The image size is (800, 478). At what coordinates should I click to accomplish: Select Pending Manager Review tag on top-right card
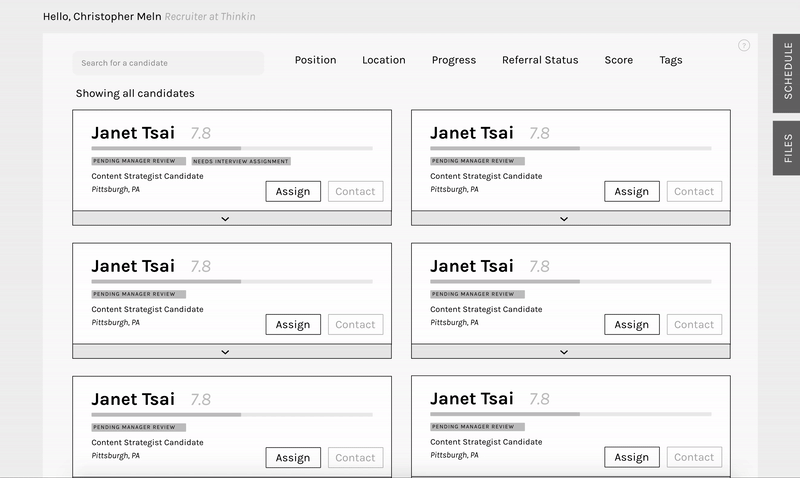tap(477, 161)
